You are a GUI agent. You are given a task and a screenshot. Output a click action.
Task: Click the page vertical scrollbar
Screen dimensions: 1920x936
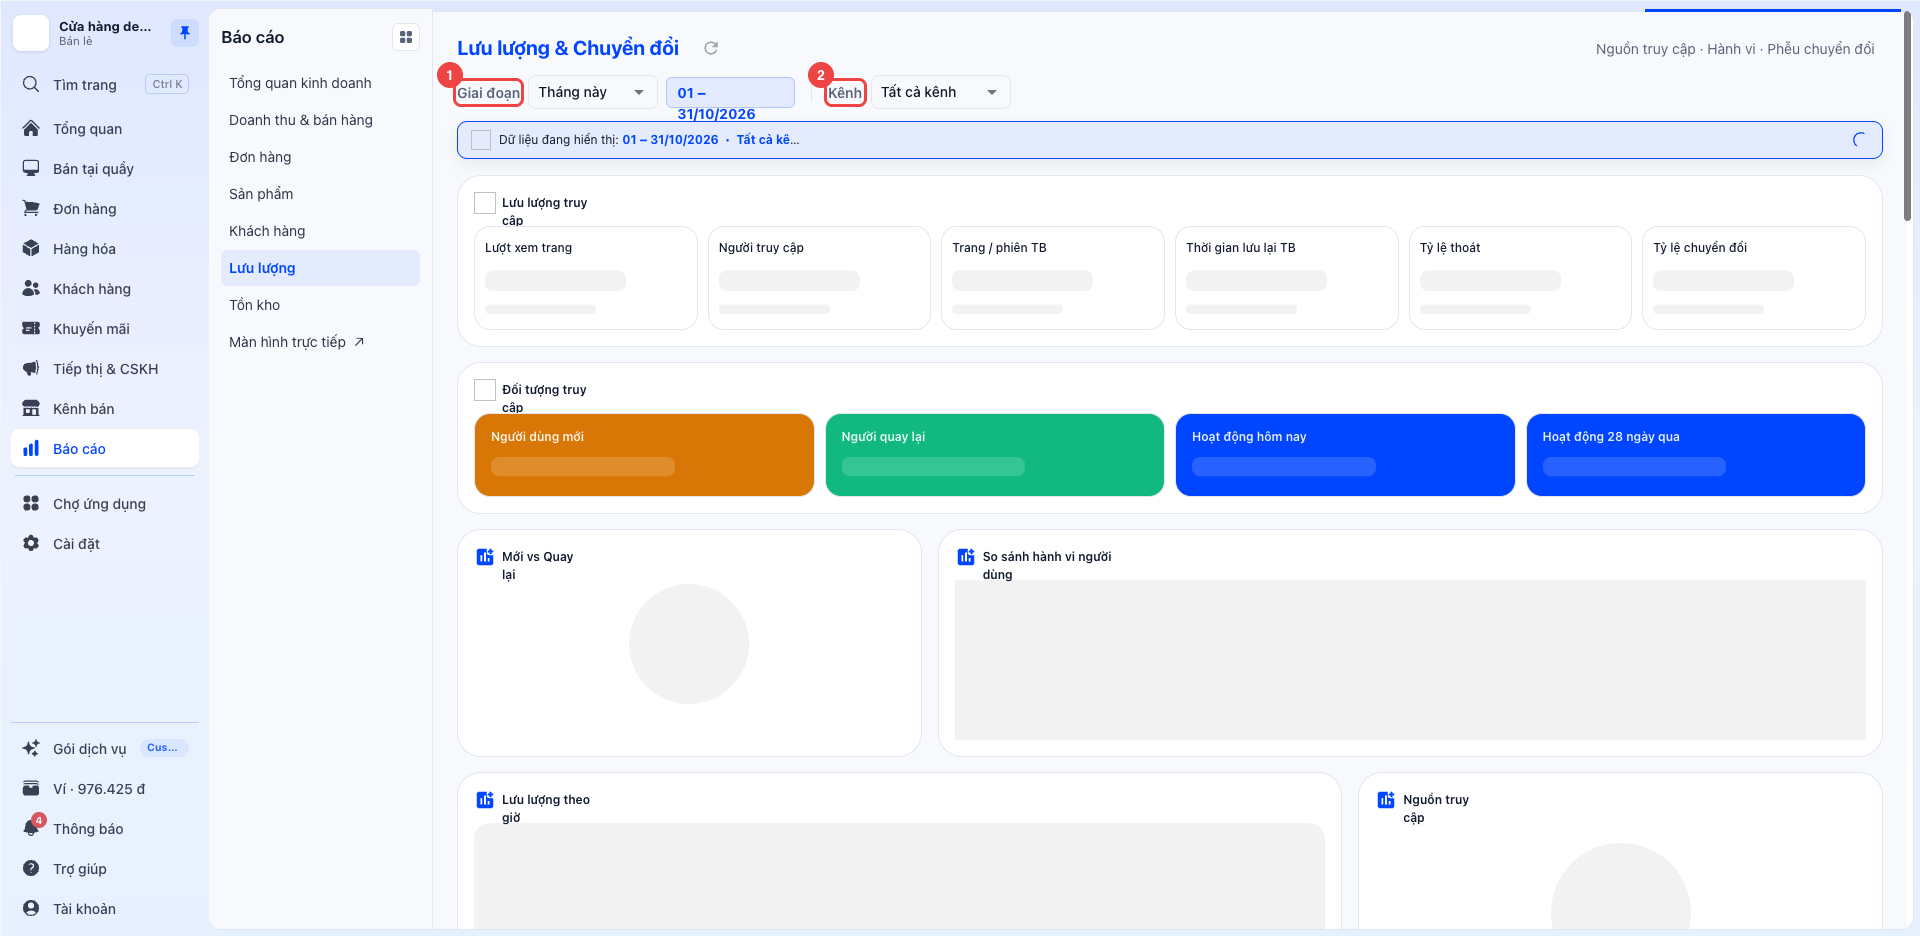coord(1908,116)
